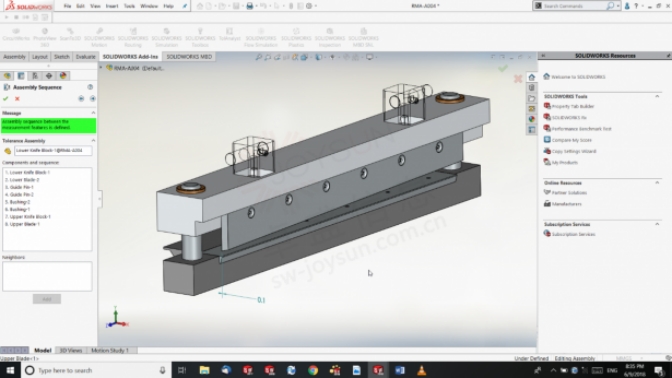This screenshot has width=672, height=378.
Task: Collapse the SOLIDWORKS Tools group
Action: point(657,96)
